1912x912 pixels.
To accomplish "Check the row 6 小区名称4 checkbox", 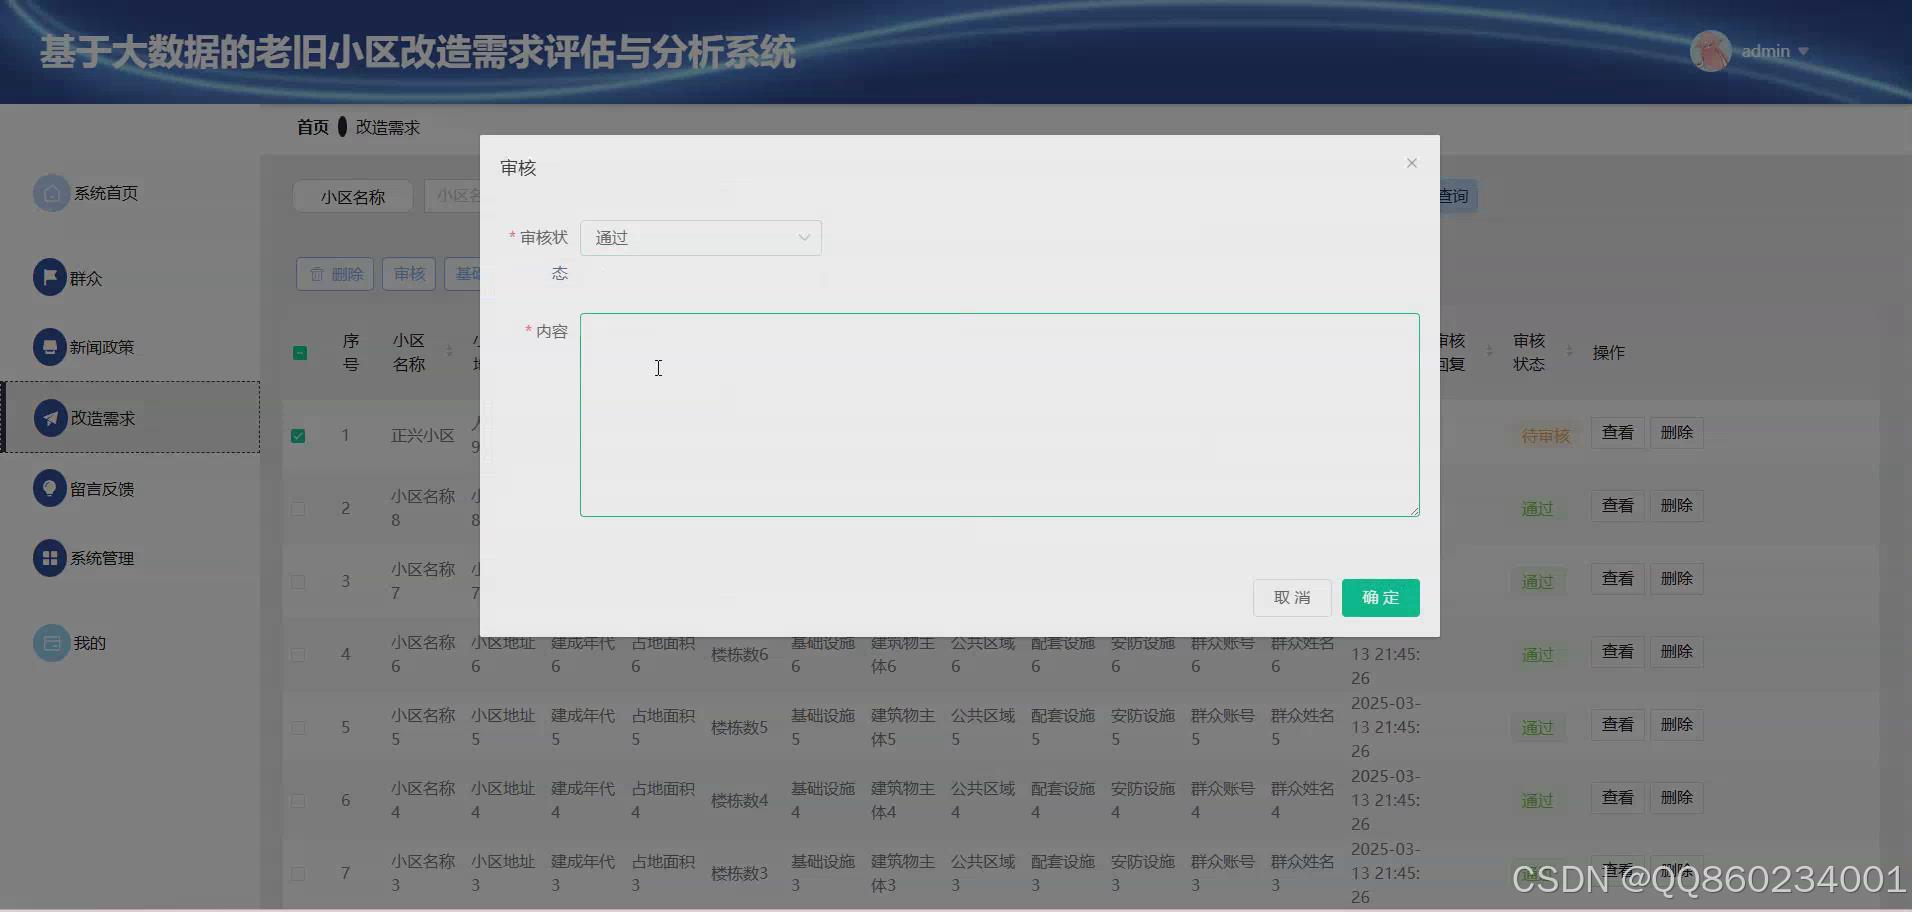I will click(x=298, y=800).
